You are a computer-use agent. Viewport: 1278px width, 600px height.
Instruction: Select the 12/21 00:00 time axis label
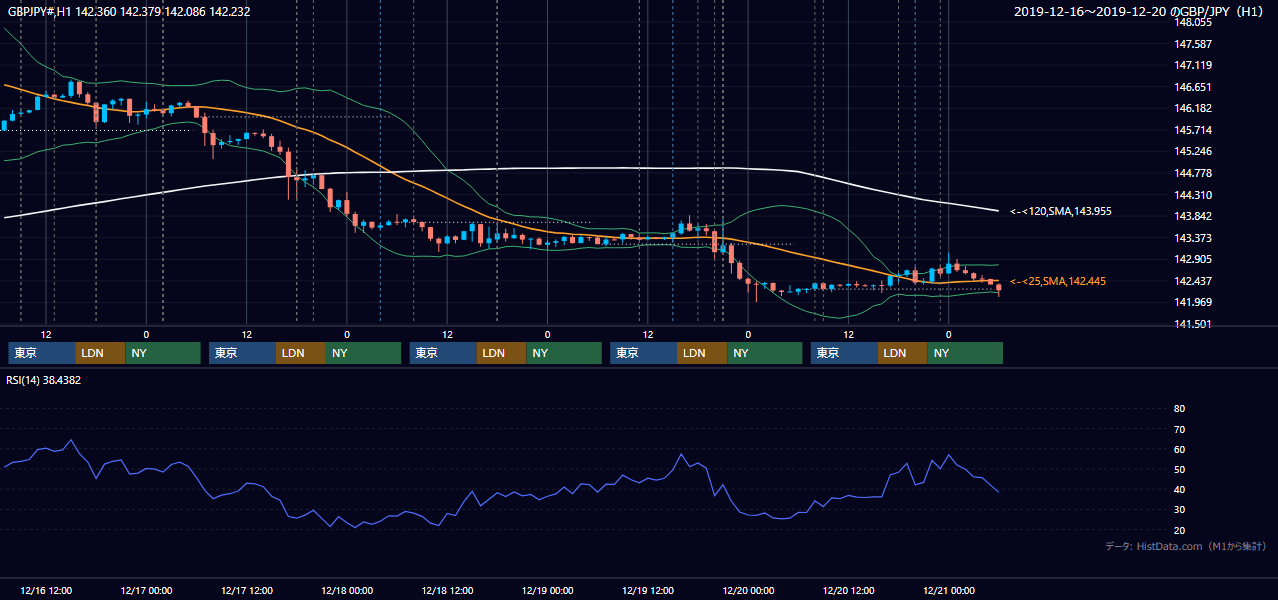(949, 590)
